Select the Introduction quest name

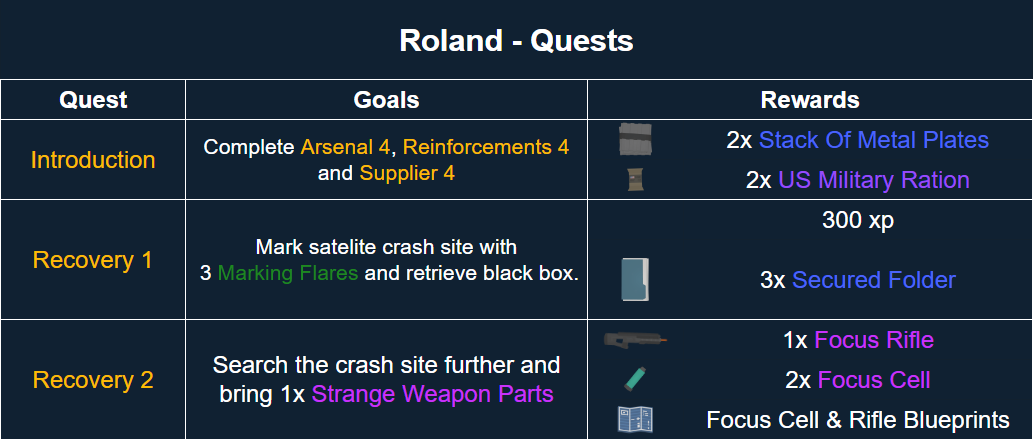tap(93, 160)
